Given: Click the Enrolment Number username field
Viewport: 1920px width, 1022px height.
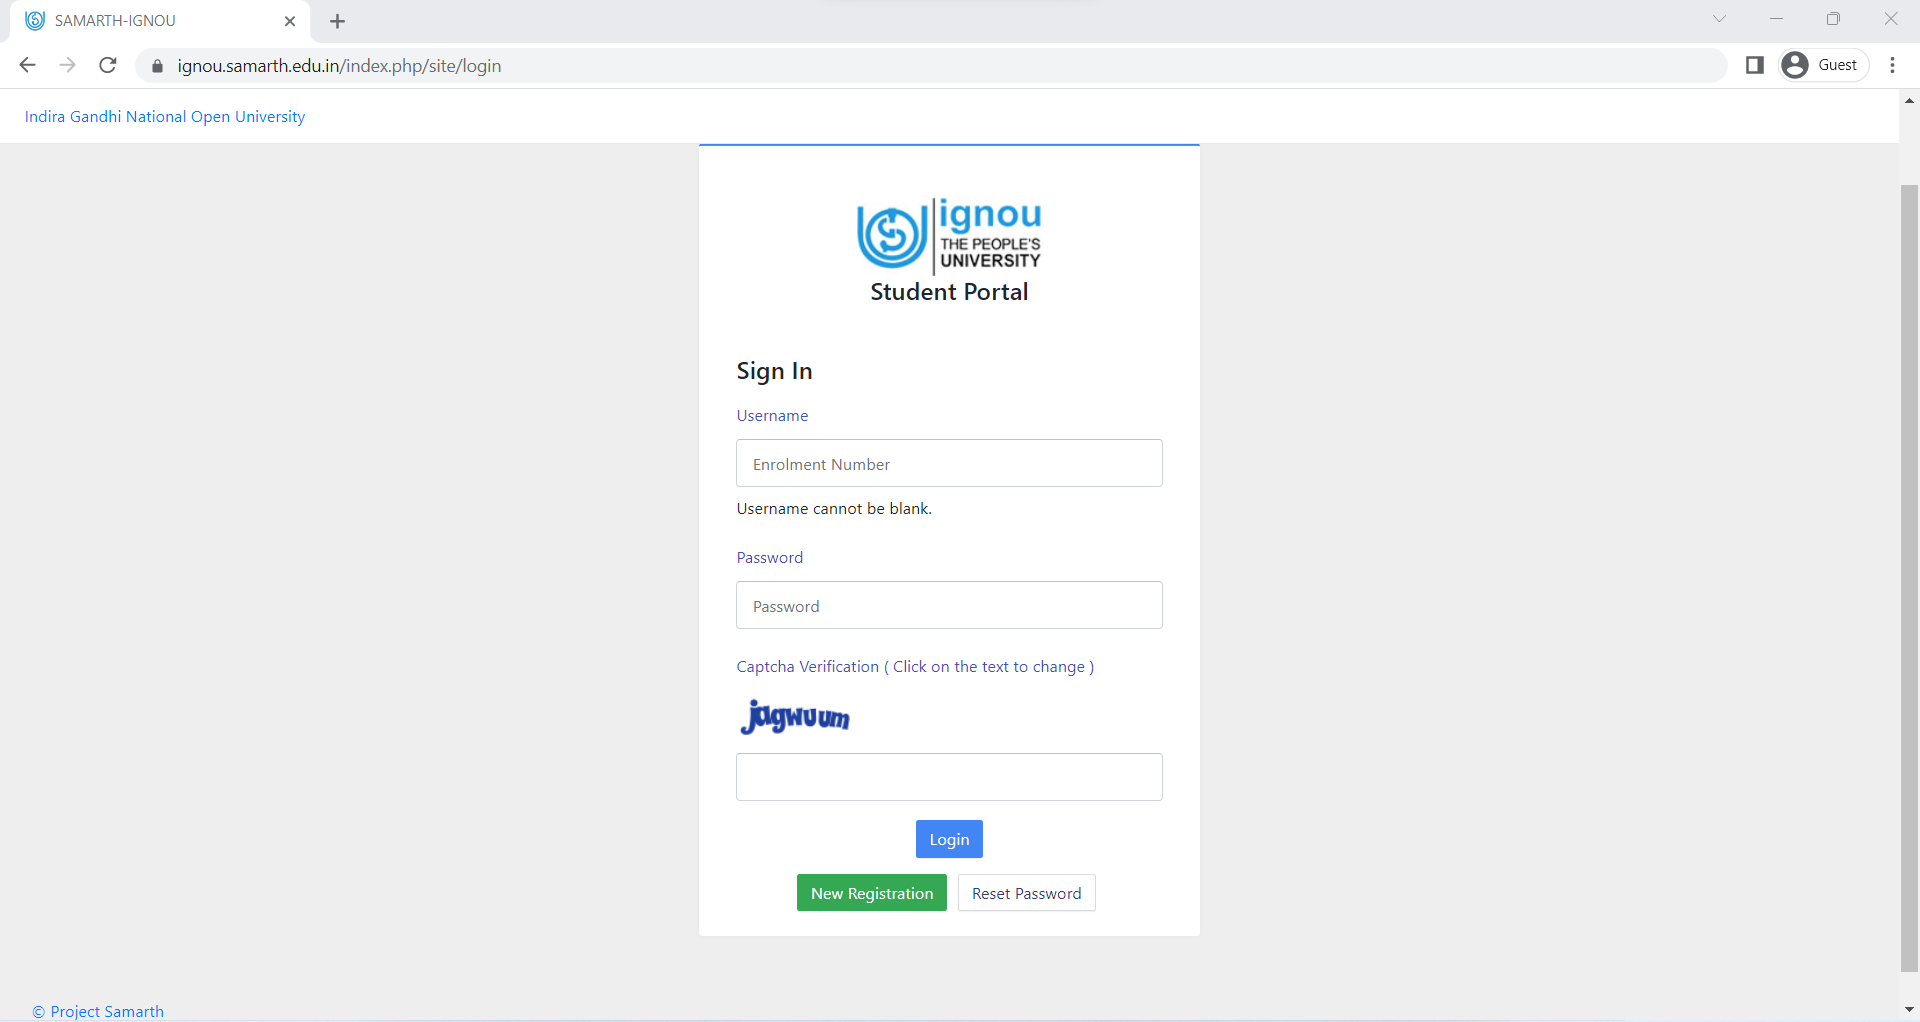Looking at the screenshot, I should [x=949, y=463].
